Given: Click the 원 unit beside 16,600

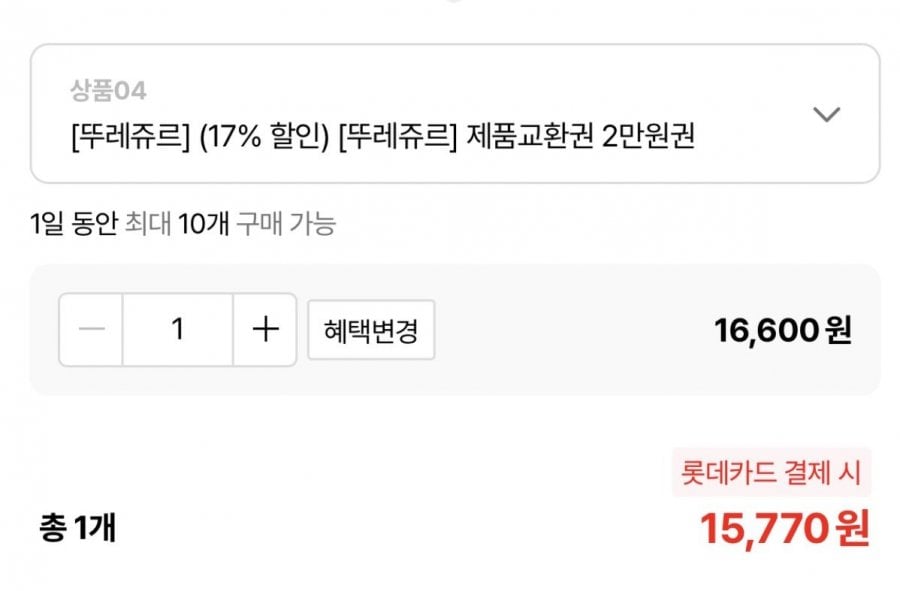Looking at the screenshot, I should 838,330.
